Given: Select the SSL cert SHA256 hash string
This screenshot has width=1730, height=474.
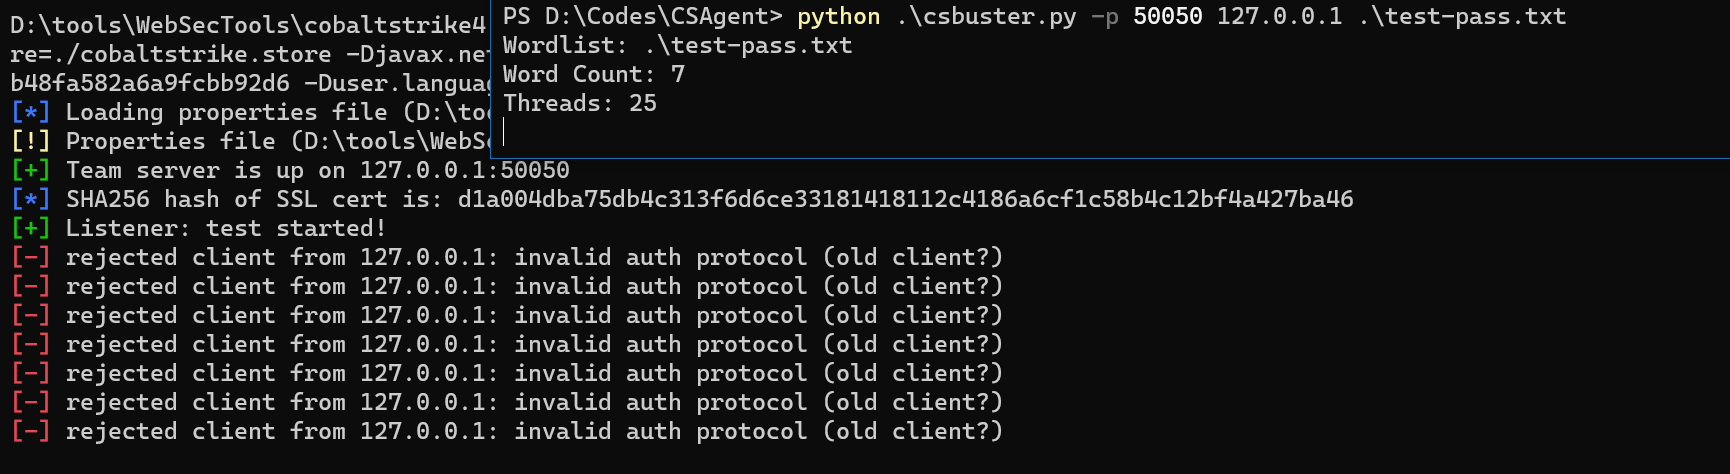Looking at the screenshot, I should pos(905,199).
